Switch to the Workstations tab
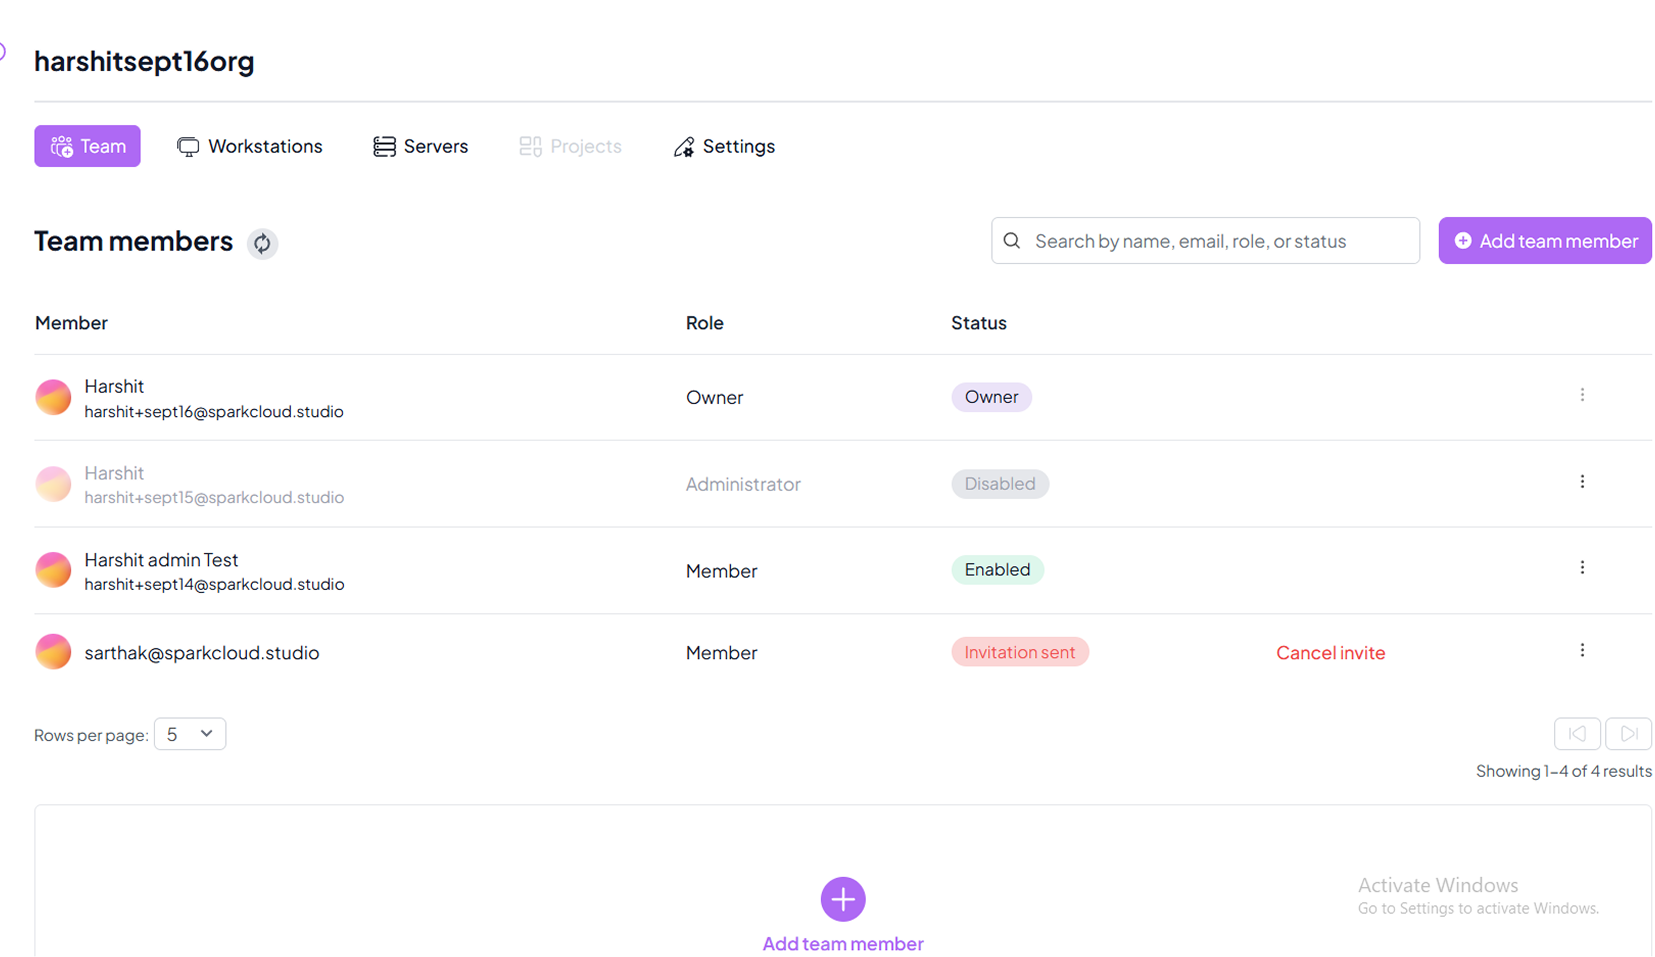The height and width of the screenshot is (957, 1655). pos(250,146)
